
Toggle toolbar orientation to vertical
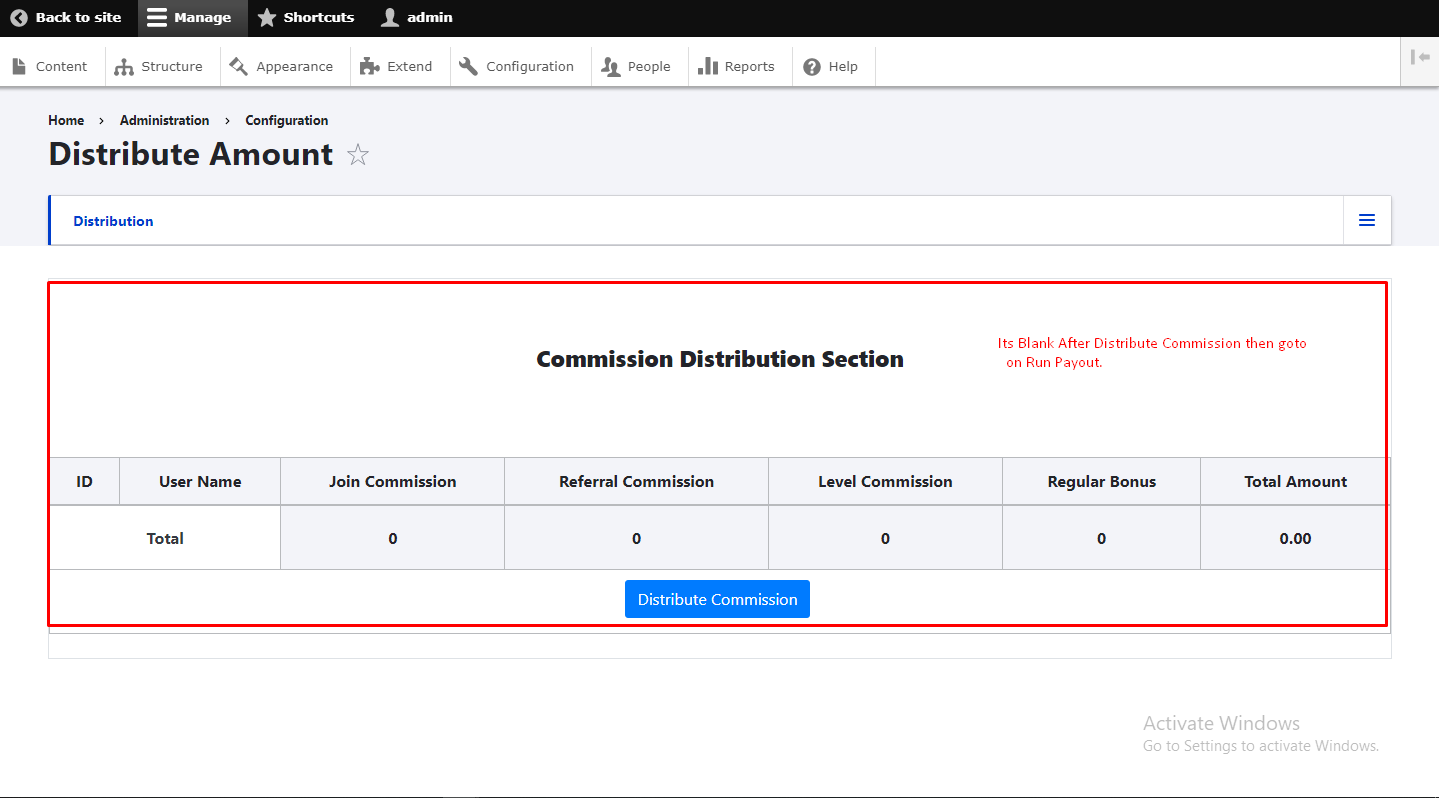(1420, 58)
